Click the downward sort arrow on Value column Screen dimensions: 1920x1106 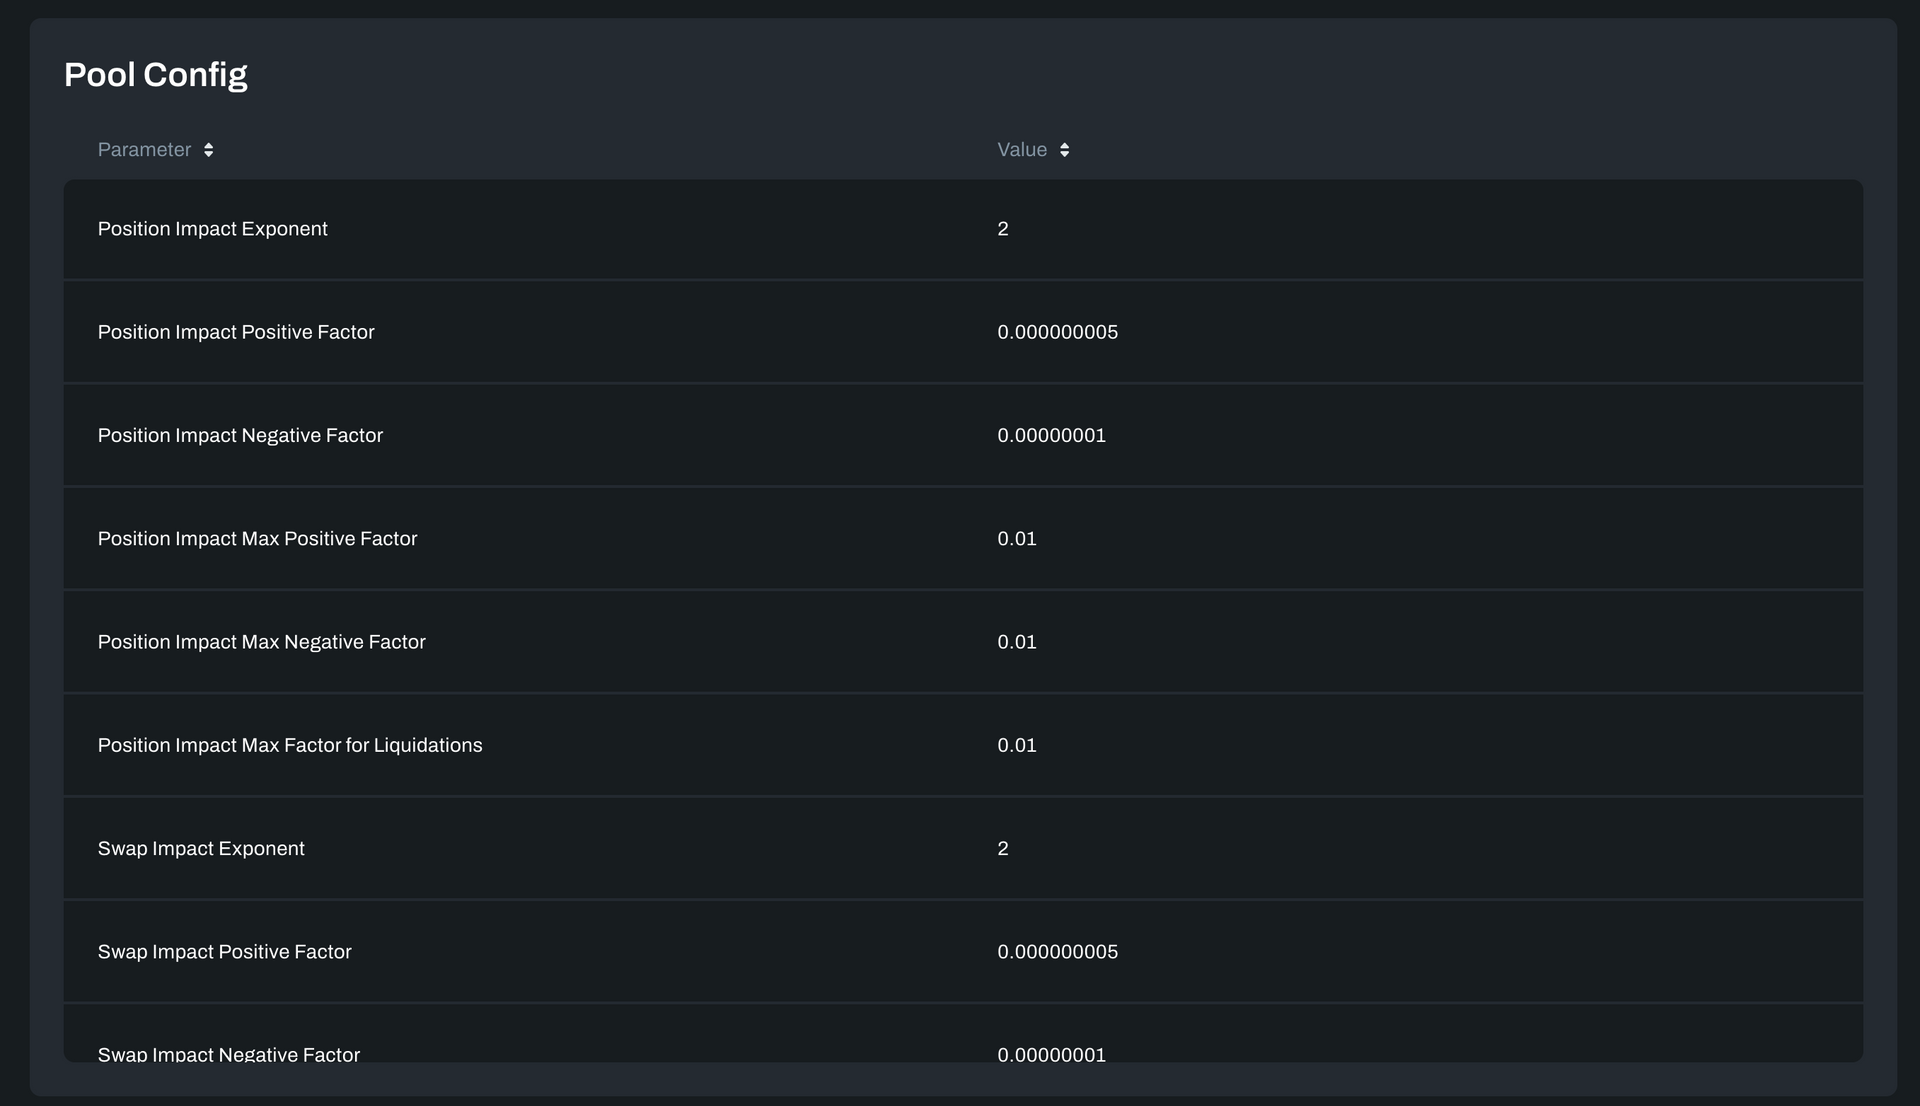[x=1064, y=154]
